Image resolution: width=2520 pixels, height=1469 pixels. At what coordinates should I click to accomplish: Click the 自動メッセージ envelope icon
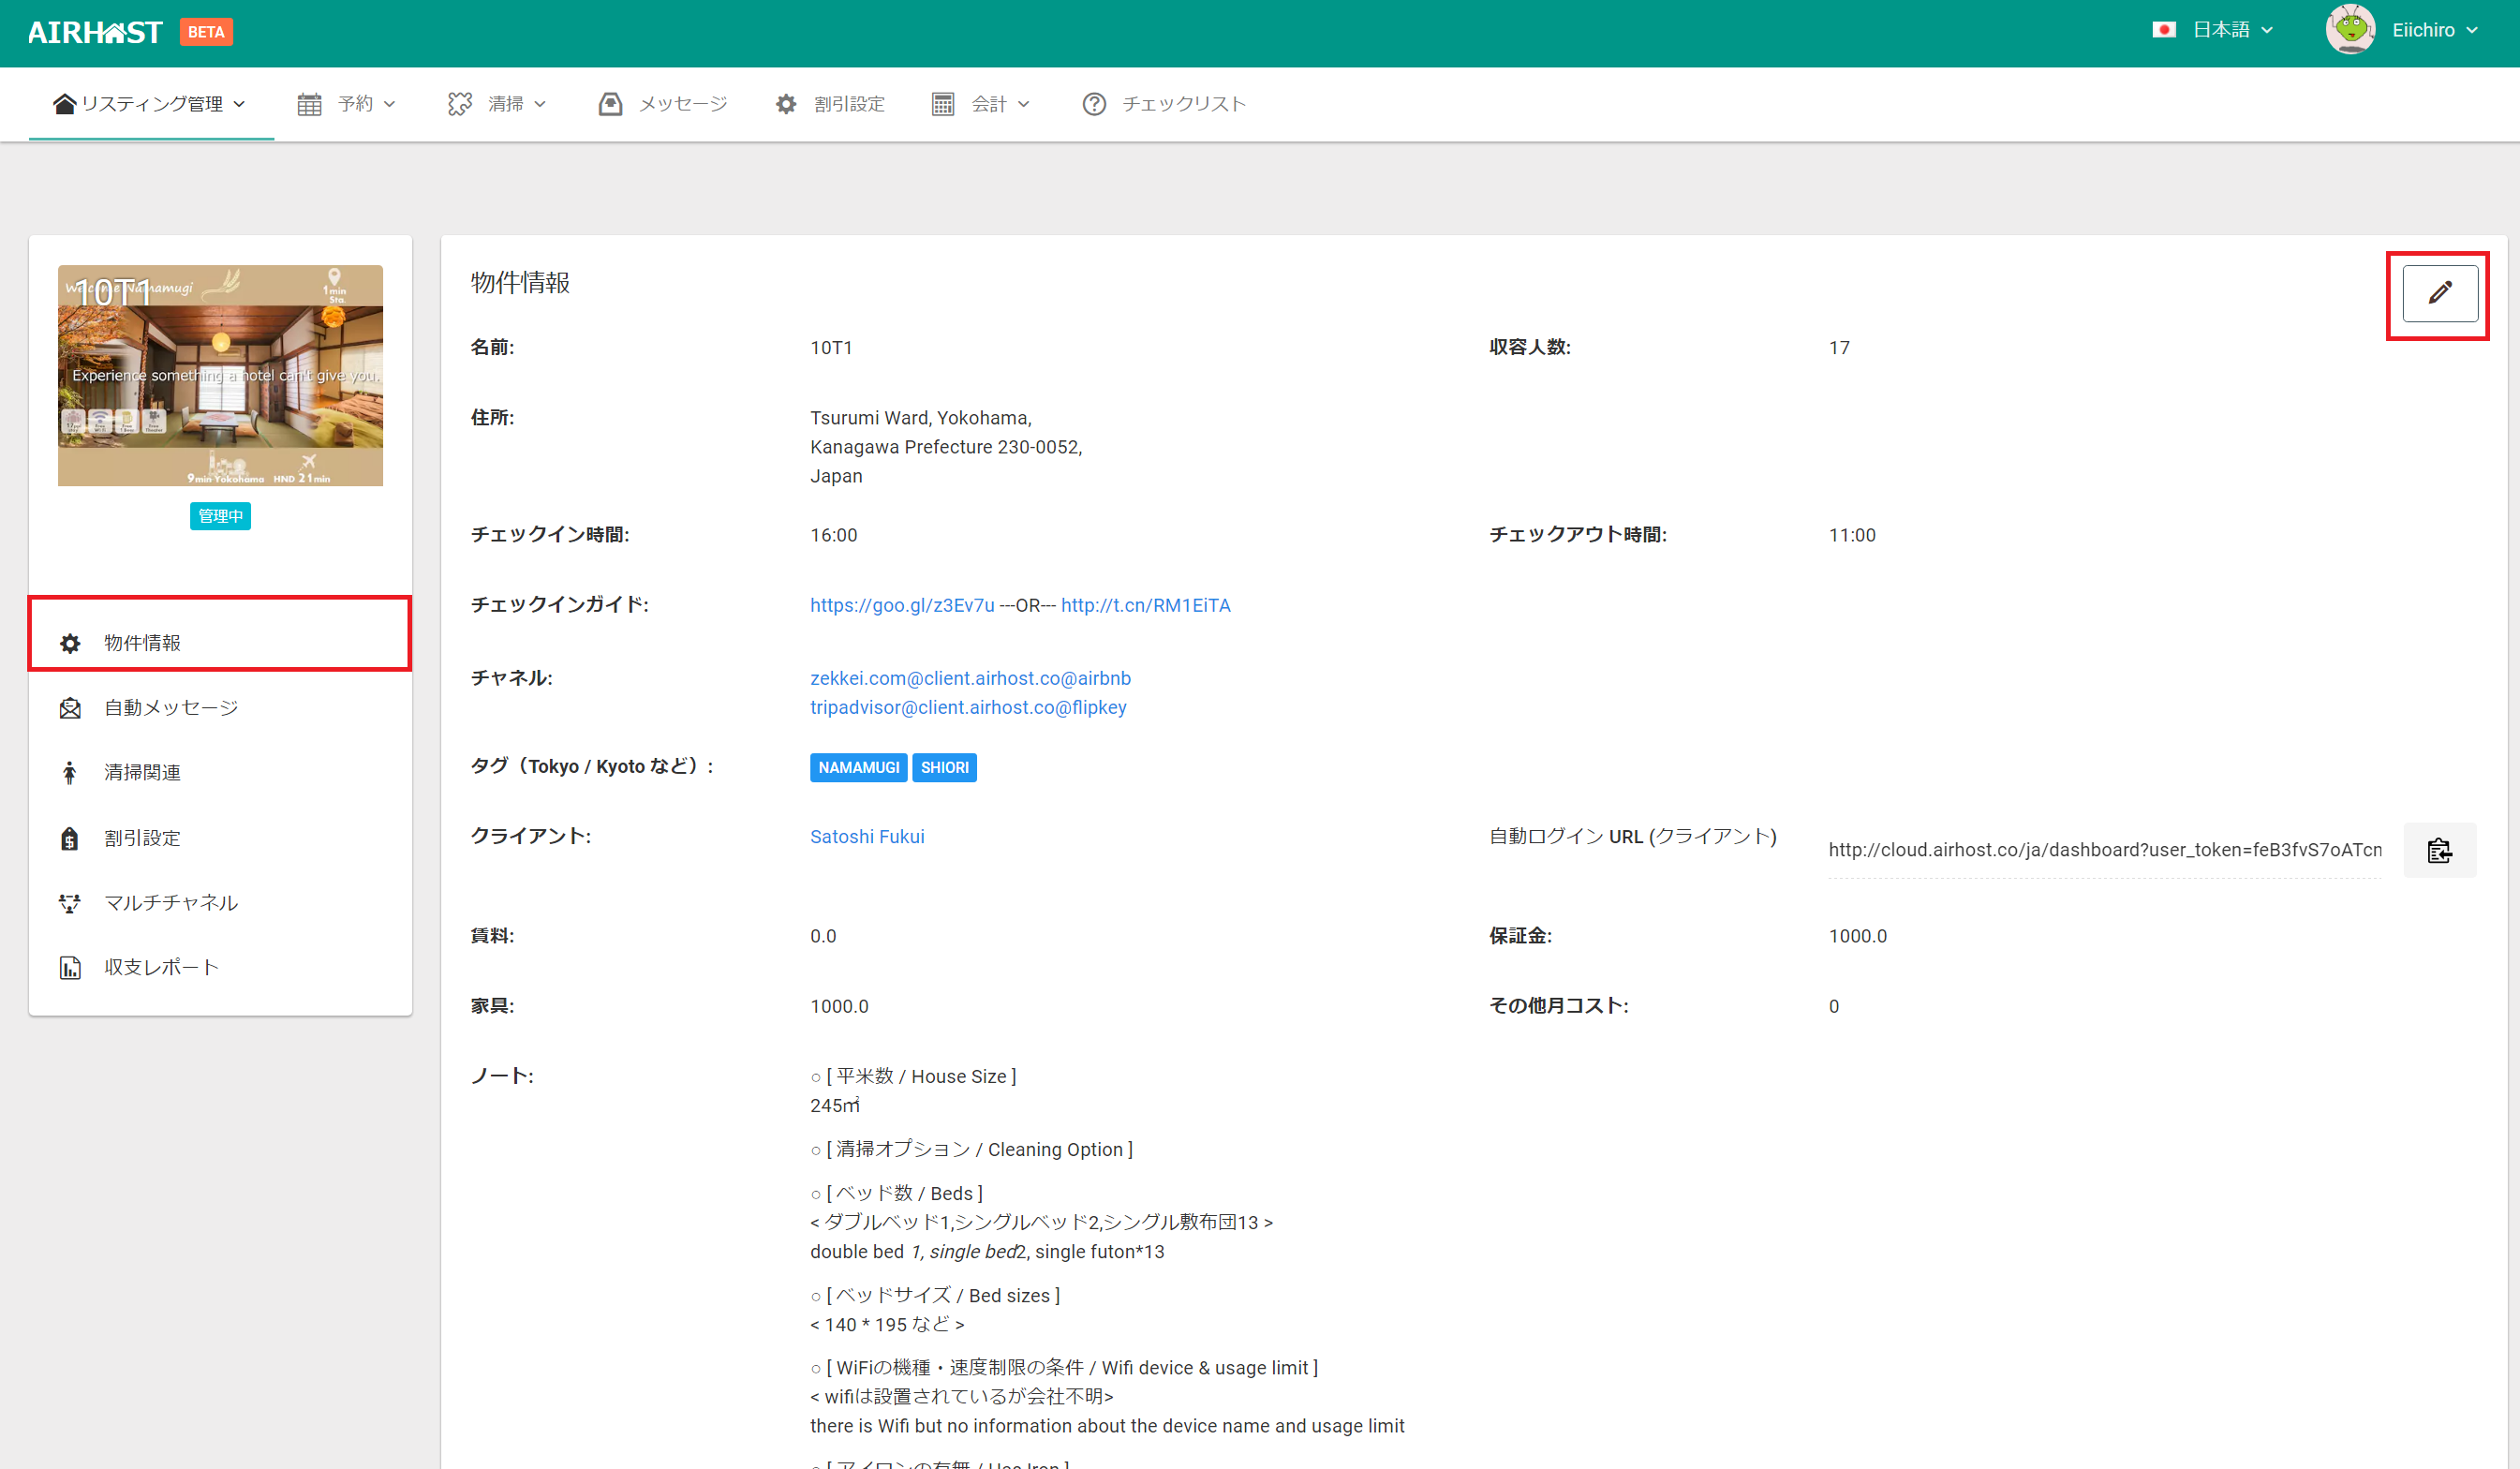pyautogui.click(x=70, y=708)
